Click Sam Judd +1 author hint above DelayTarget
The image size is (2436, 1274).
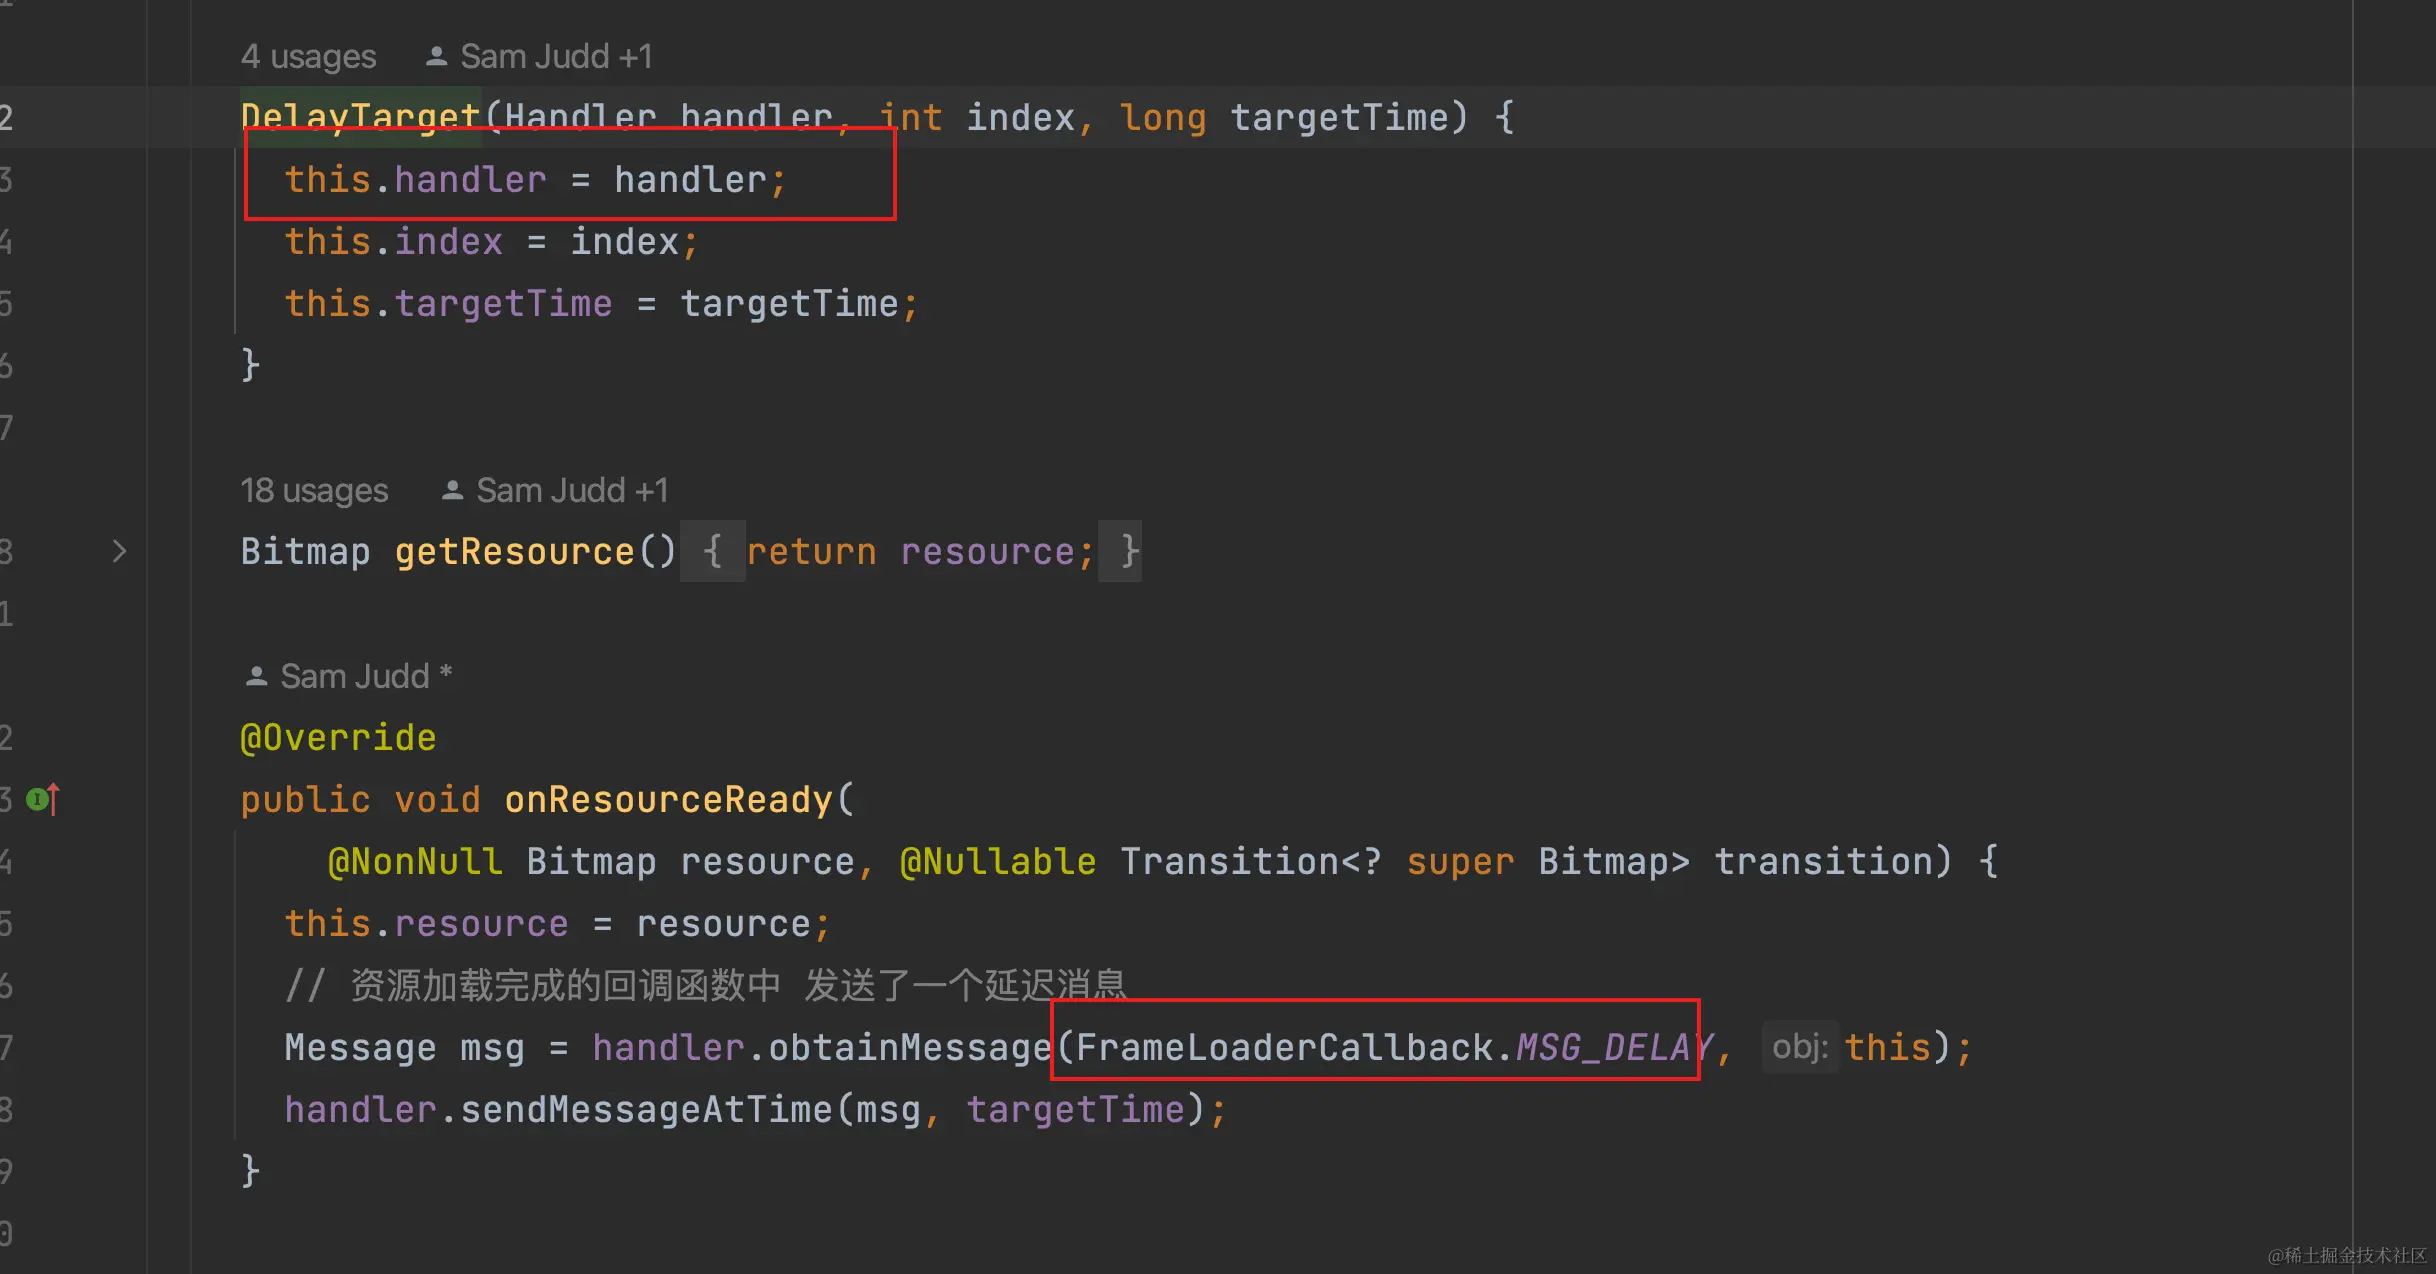coord(555,56)
